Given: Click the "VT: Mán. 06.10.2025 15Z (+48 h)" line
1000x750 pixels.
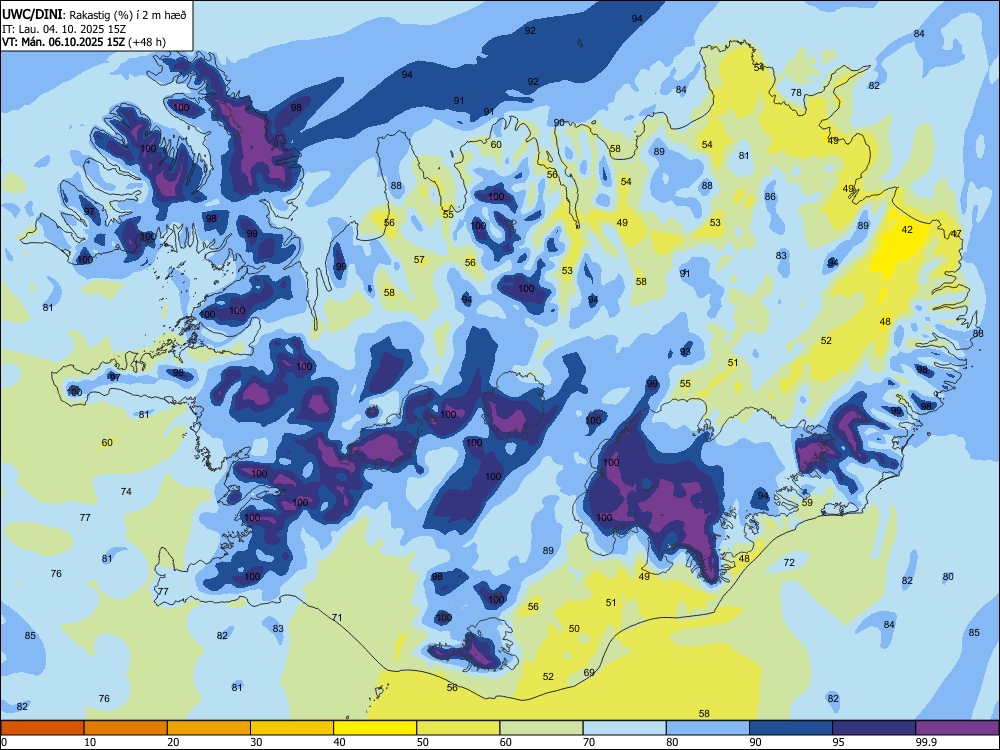Looking at the screenshot, I should point(84,42).
